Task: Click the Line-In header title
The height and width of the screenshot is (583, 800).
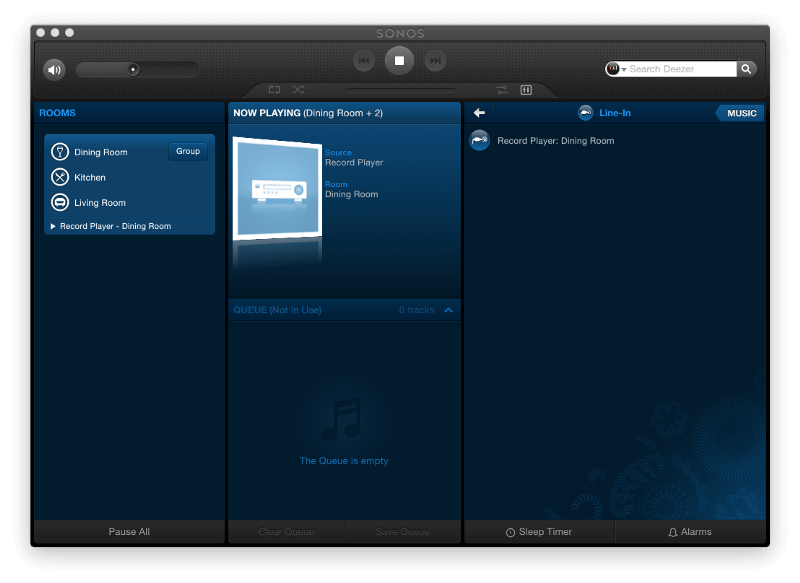Action: (x=615, y=113)
